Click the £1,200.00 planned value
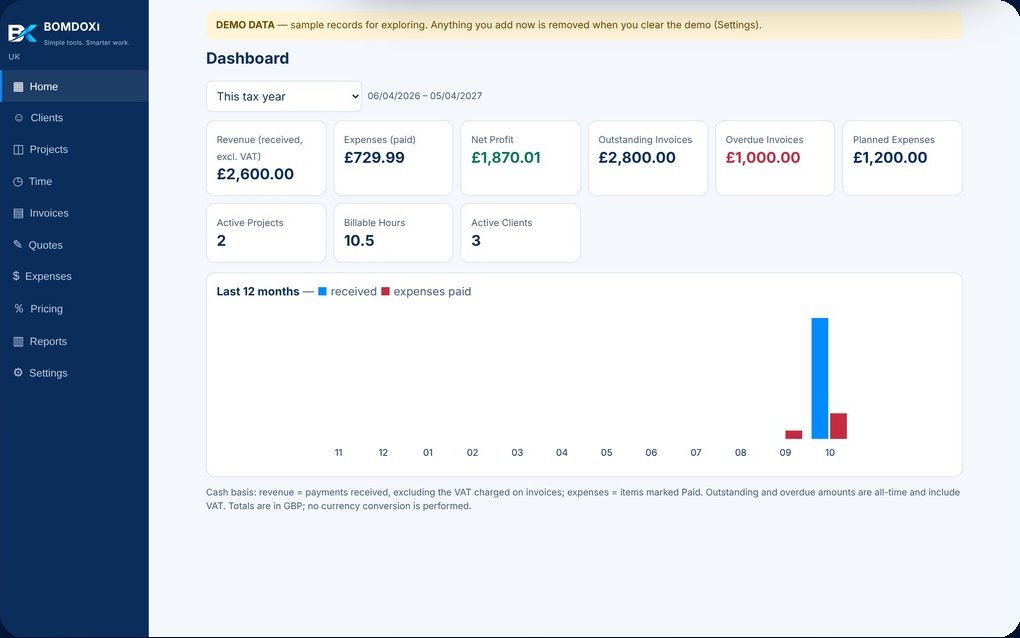Image resolution: width=1020 pixels, height=638 pixels. [890, 157]
